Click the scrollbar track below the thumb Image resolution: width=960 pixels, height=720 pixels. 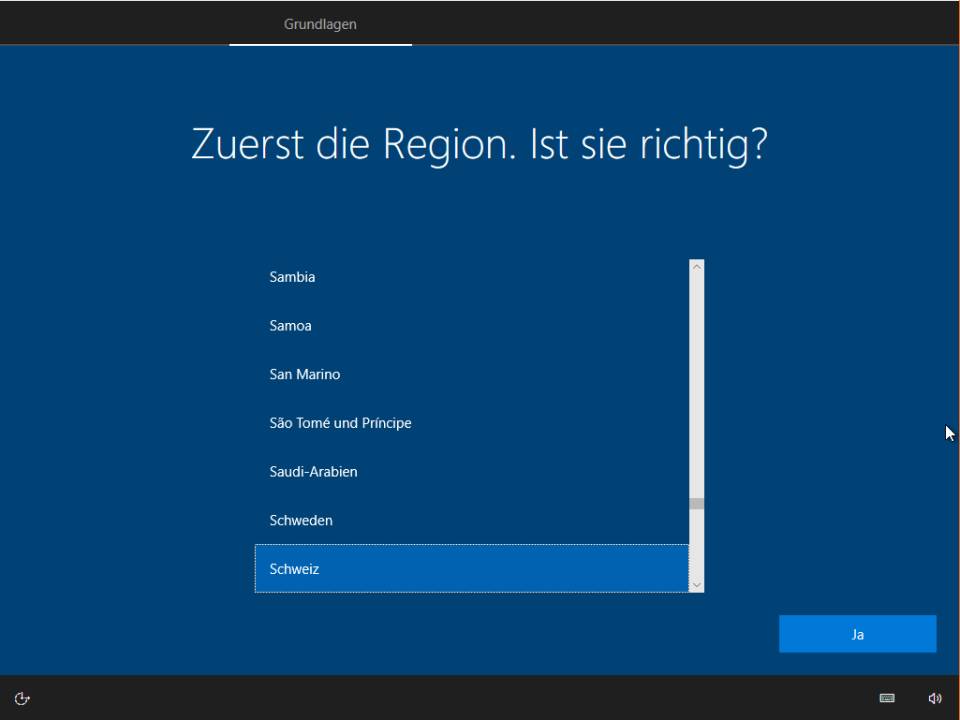click(x=697, y=543)
